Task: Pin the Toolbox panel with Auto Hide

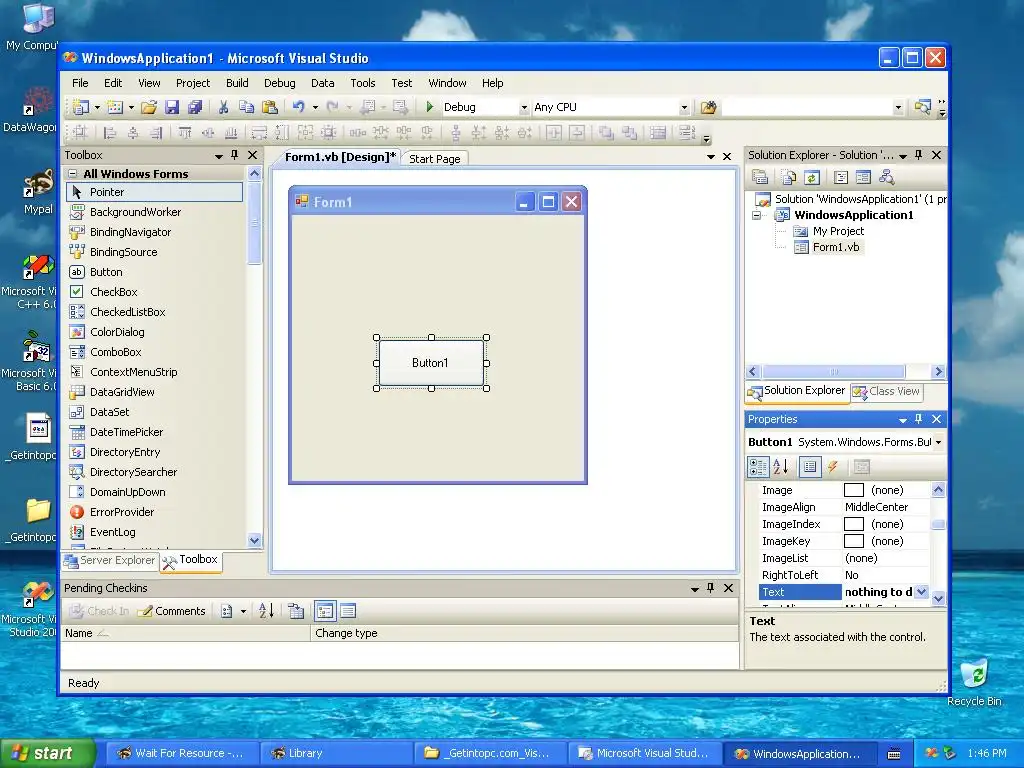Action: [235, 155]
